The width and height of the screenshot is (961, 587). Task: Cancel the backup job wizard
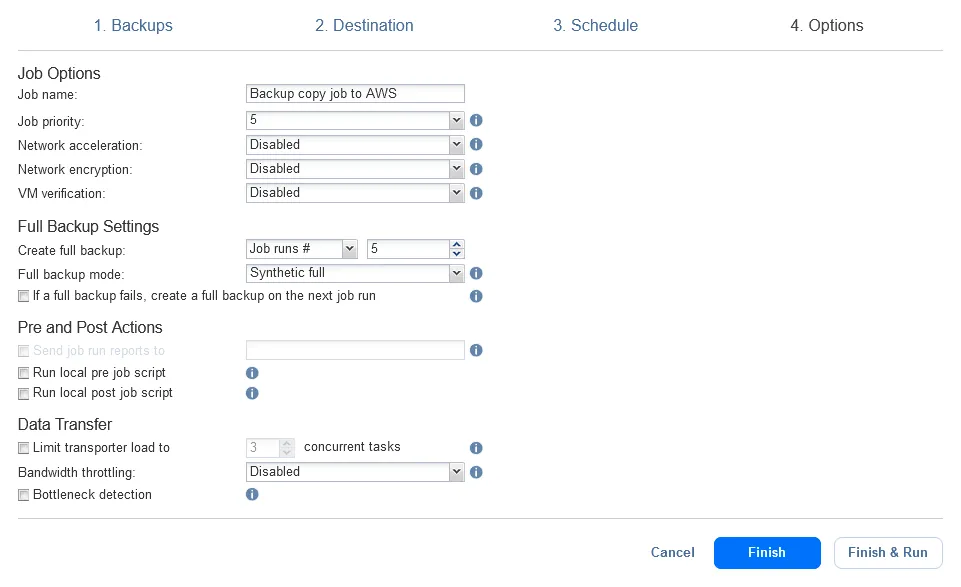point(672,552)
